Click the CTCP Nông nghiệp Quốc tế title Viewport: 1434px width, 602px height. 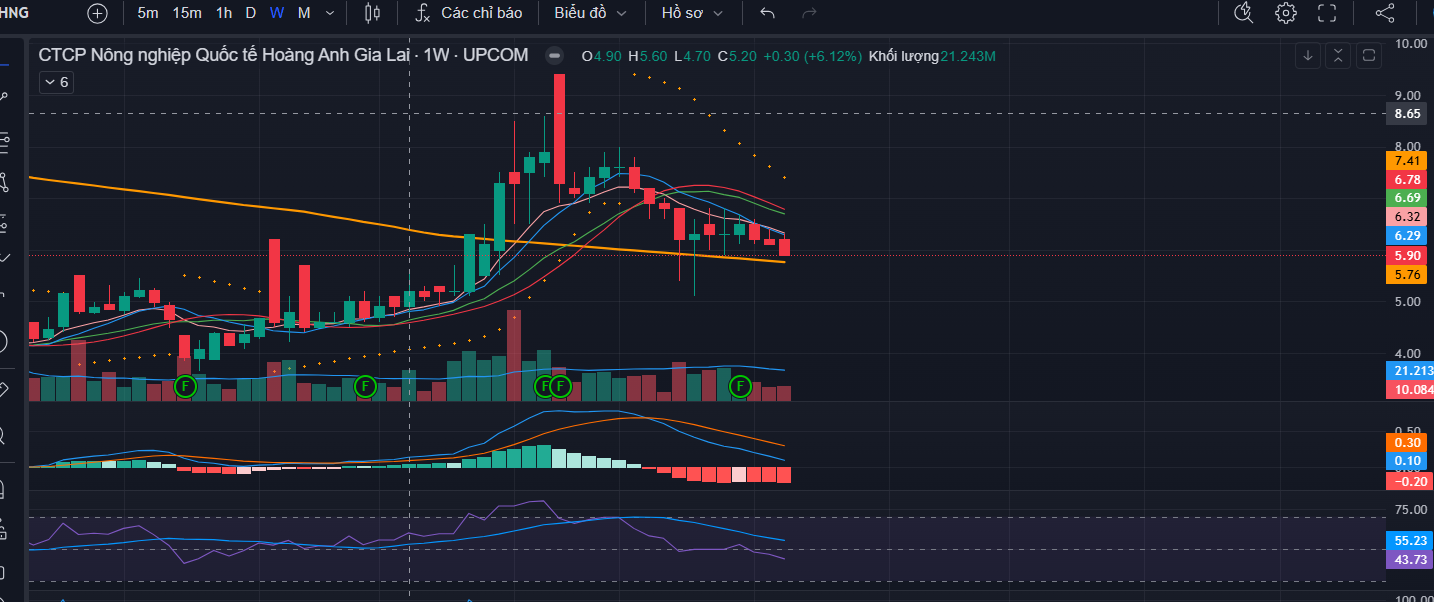coord(226,55)
